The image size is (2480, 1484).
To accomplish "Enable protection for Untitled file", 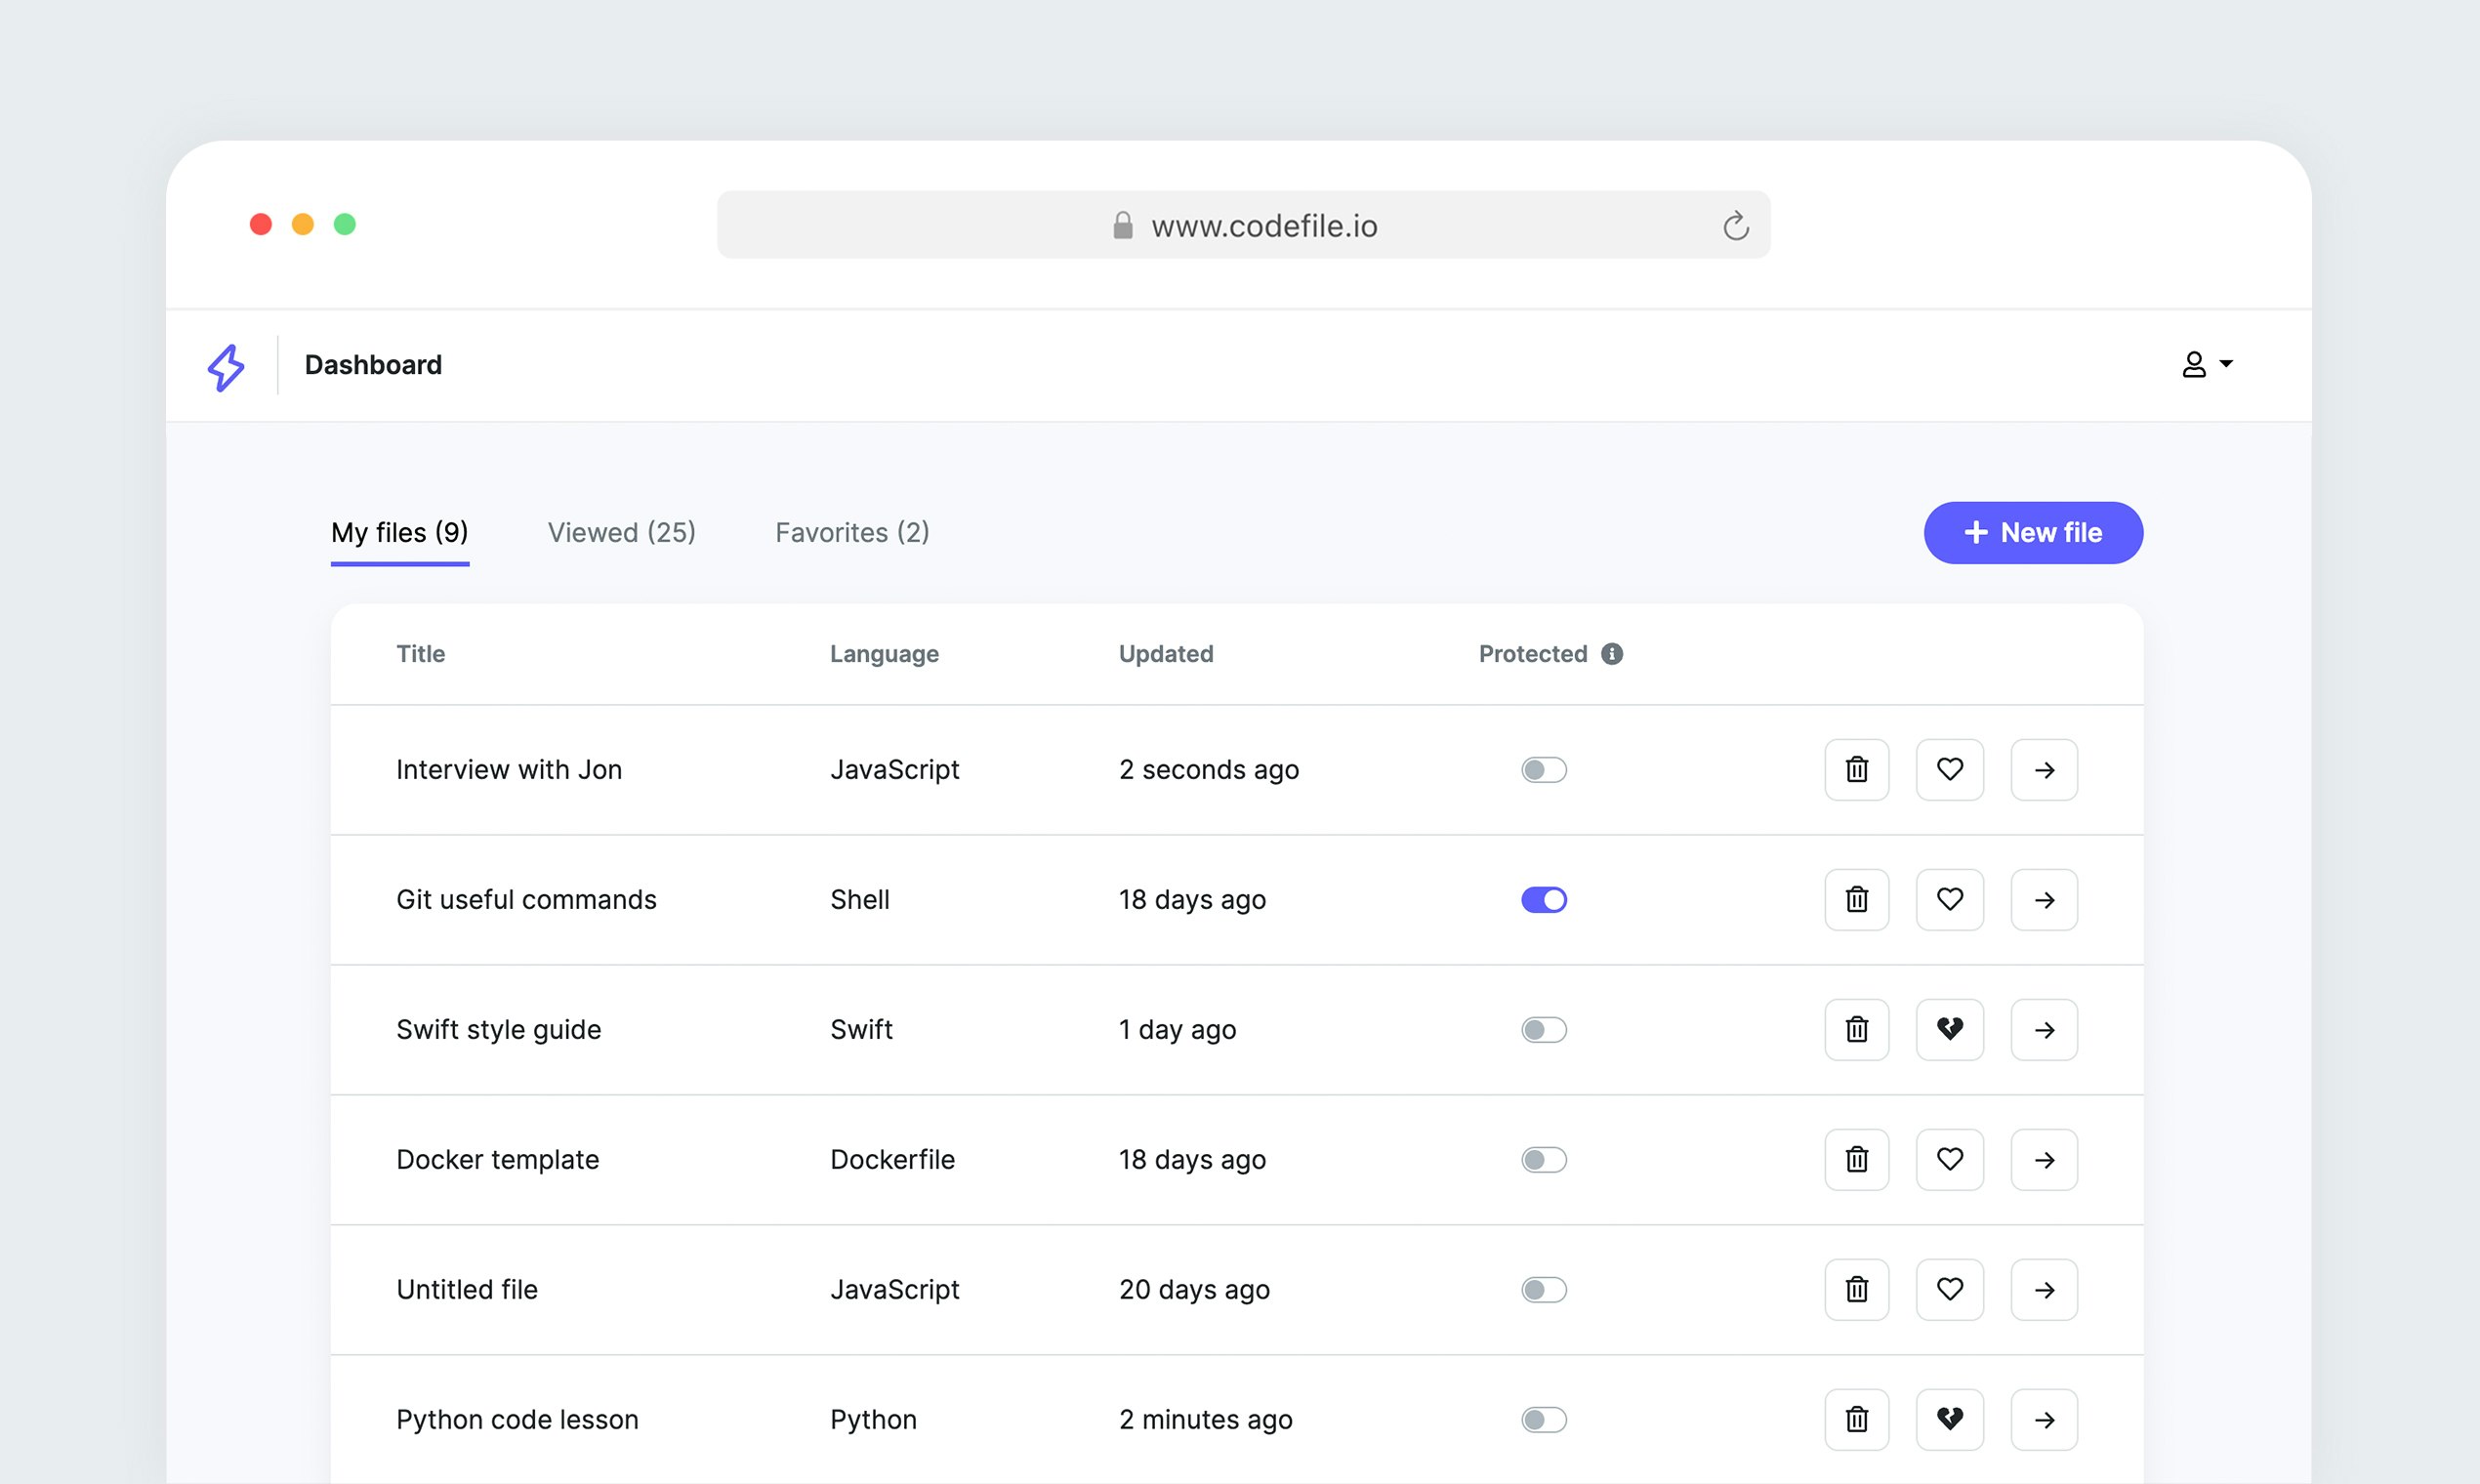I will pos(1544,1290).
